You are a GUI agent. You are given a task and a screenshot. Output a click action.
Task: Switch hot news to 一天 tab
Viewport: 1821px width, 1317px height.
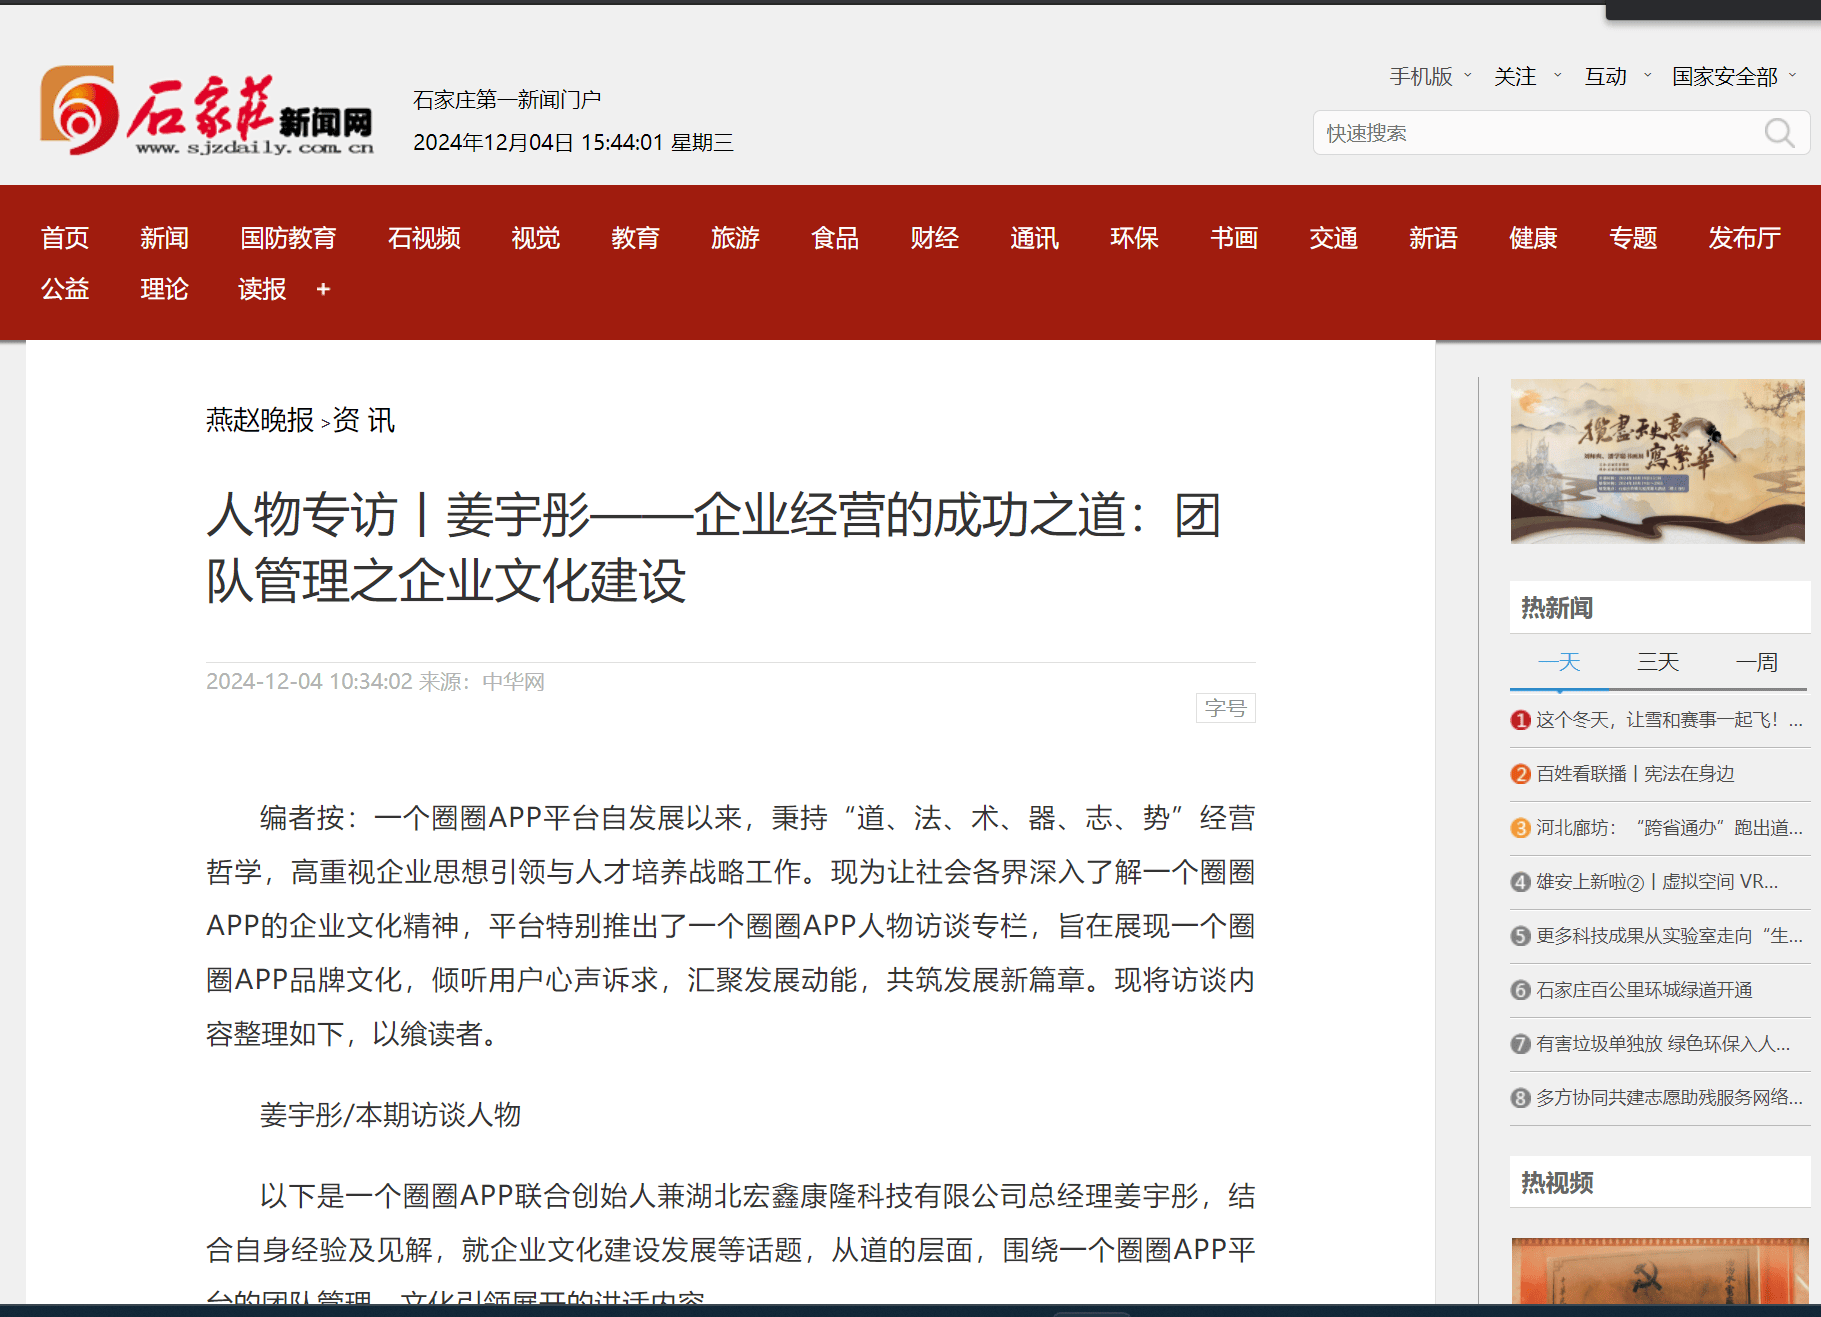1559,662
